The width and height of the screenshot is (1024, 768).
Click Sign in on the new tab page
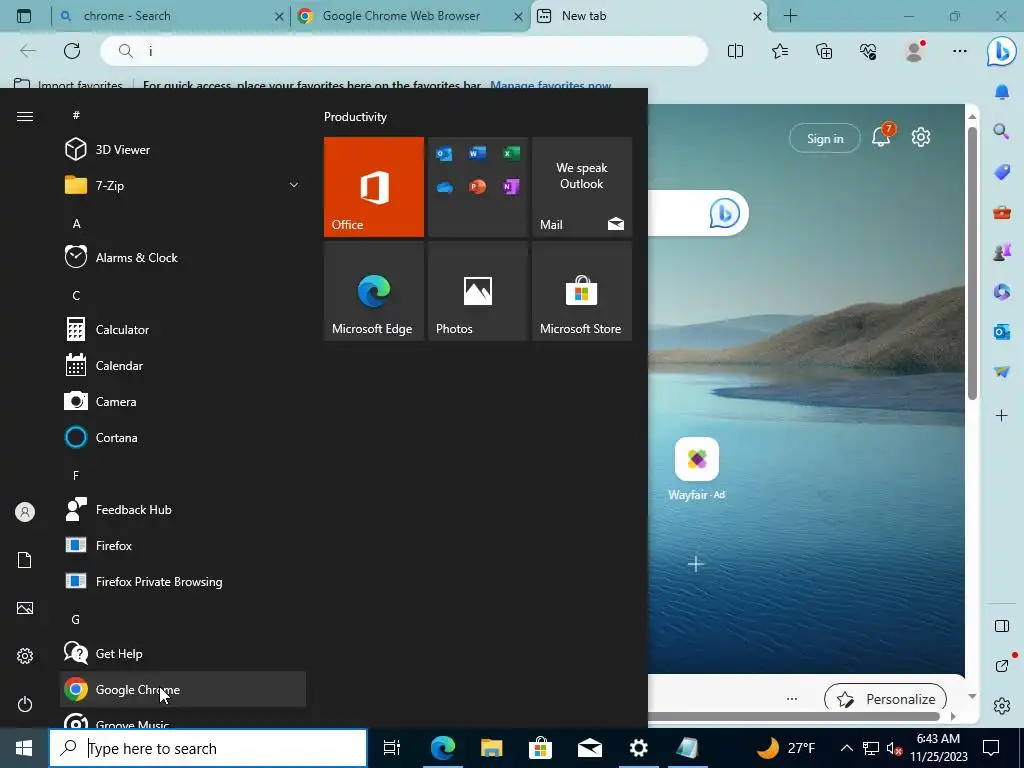pyautogui.click(x=825, y=138)
